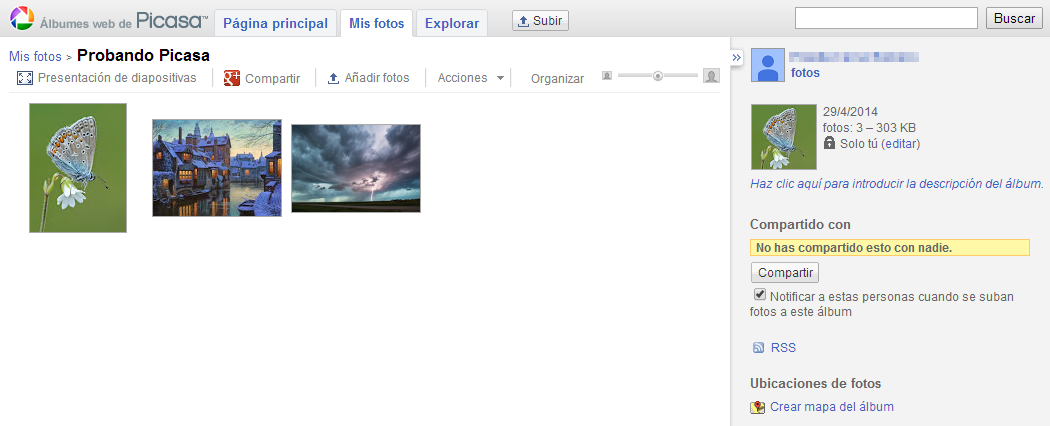The image size is (1050, 426).
Task: Click the 29/4/2014 album date
Action: pyautogui.click(x=850, y=112)
